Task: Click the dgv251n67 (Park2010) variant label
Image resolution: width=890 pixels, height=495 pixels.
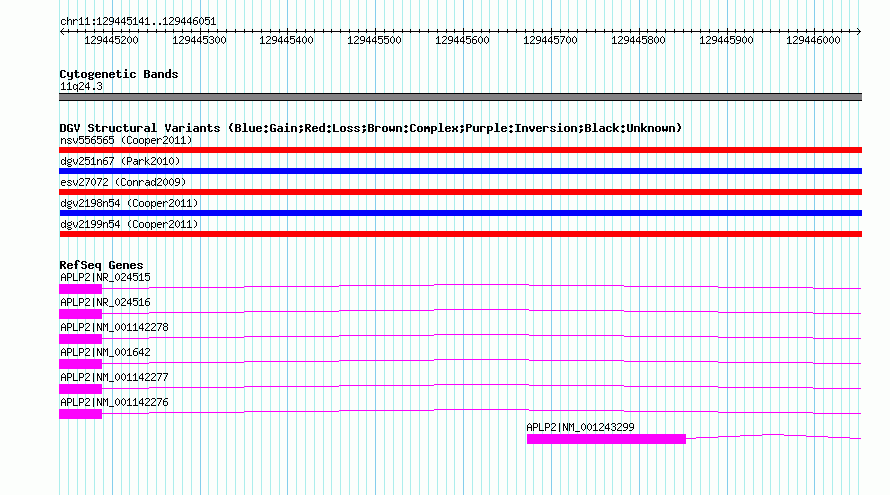Action: click(x=120, y=161)
